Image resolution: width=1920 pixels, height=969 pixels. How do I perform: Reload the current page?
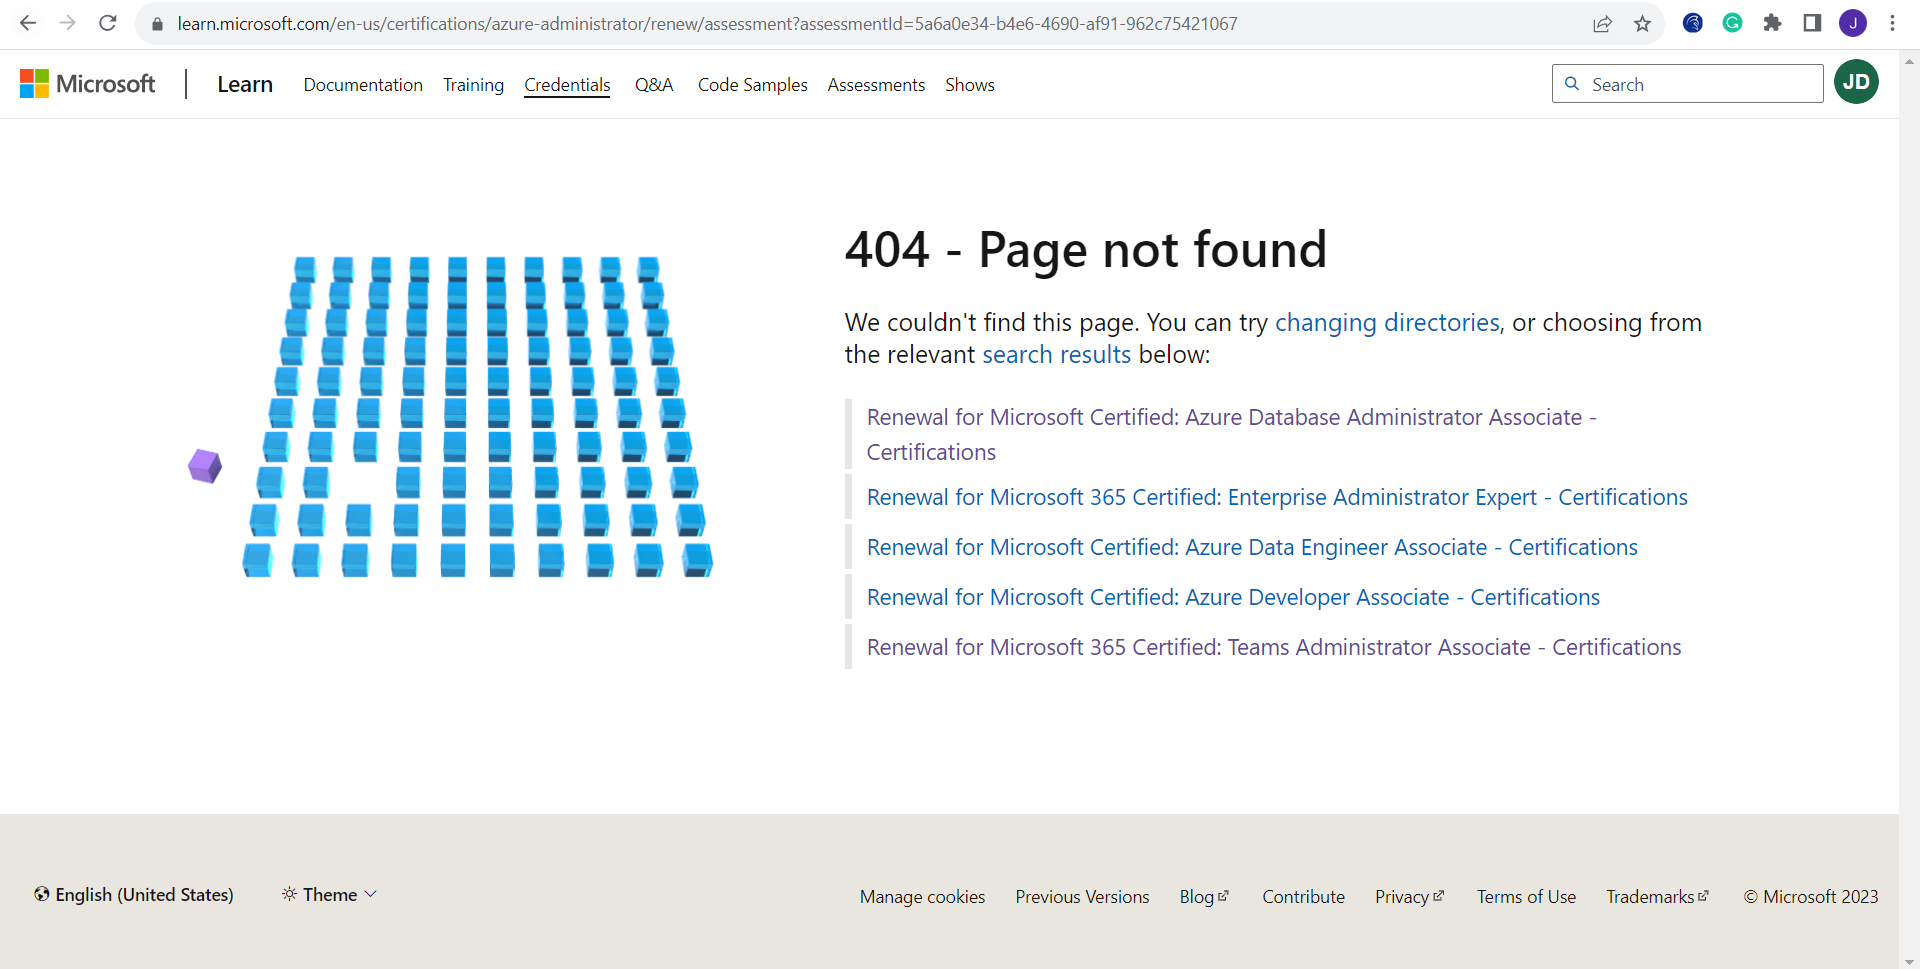coord(108,23)
